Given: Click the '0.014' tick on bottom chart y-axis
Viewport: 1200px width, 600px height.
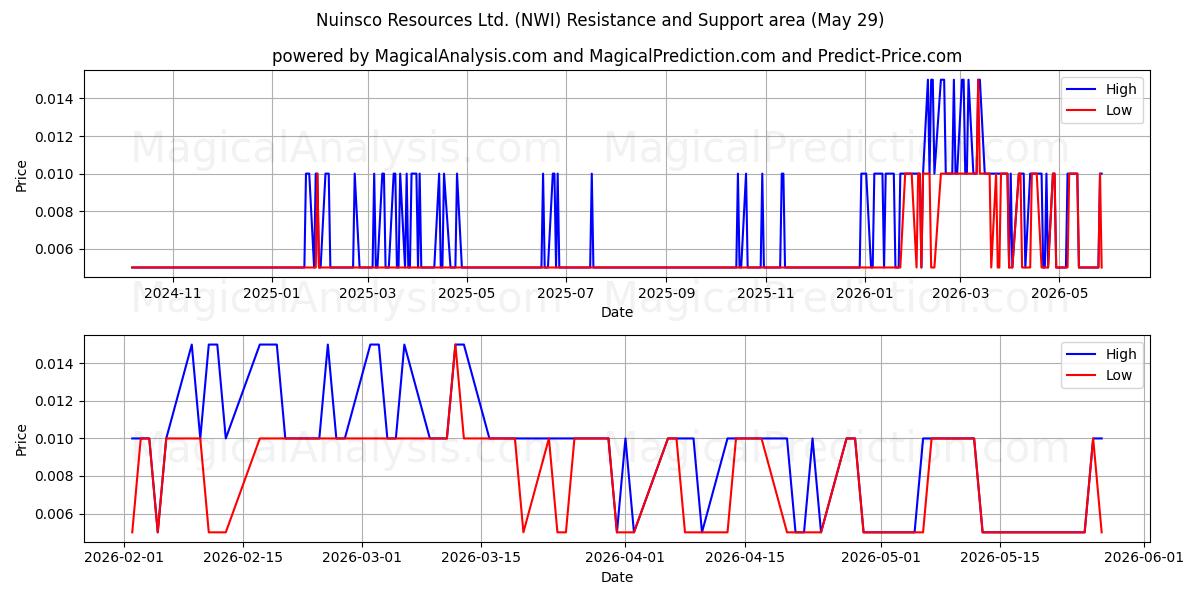Looking at the screenshot, I should (57, 363).
